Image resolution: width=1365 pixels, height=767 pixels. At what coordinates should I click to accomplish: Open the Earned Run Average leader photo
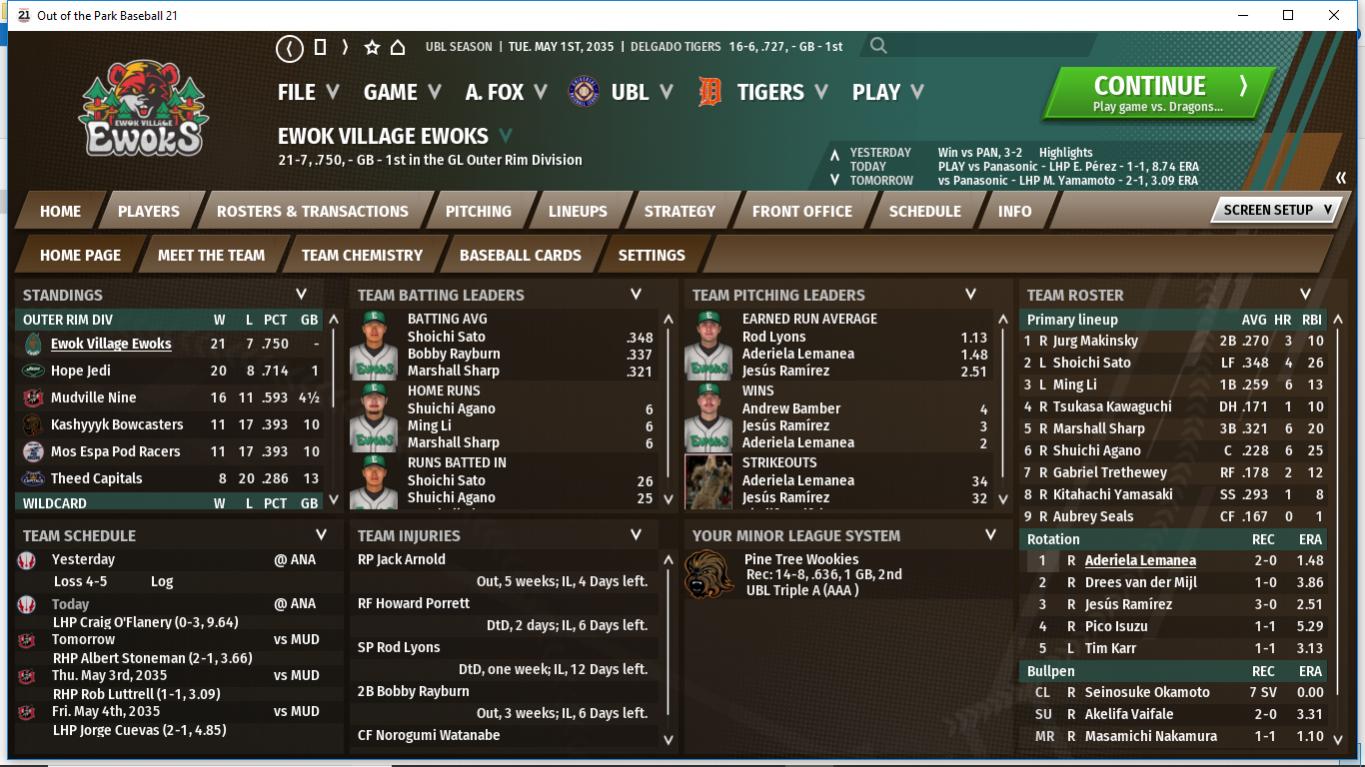(x=708, y=345)
